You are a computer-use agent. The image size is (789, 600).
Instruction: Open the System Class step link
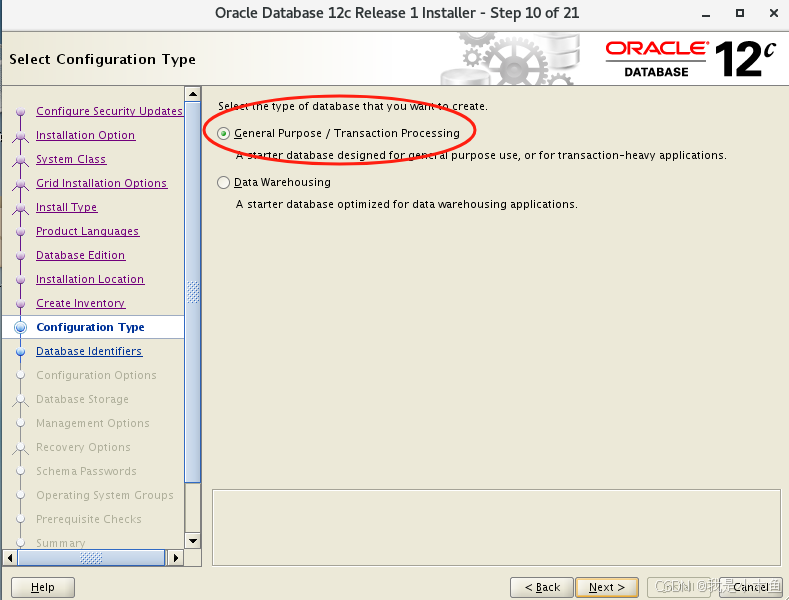71,159
